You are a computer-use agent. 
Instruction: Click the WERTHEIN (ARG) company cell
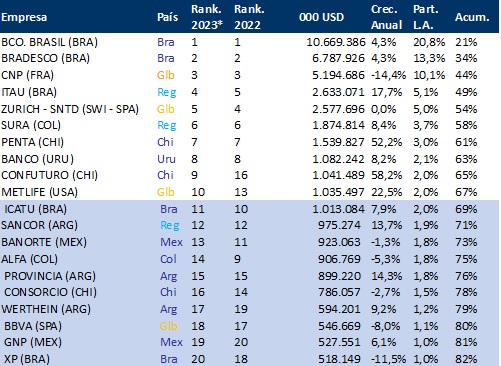(x=46, y=309)
